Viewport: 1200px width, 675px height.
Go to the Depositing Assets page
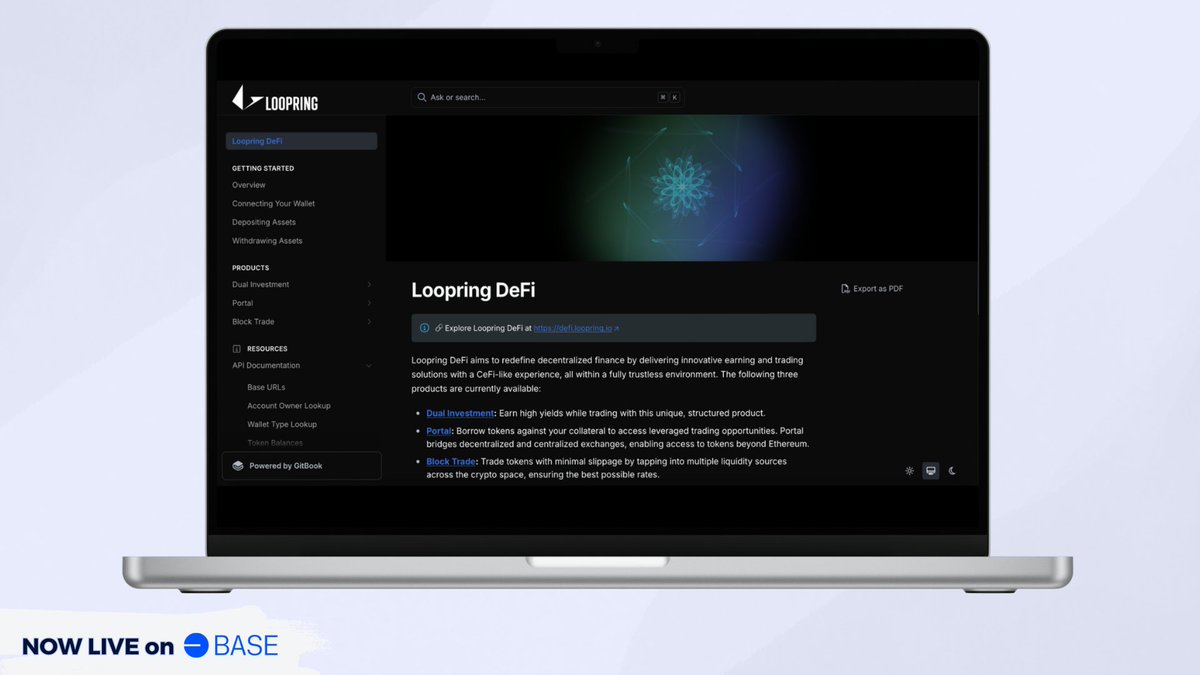point(264,222)
